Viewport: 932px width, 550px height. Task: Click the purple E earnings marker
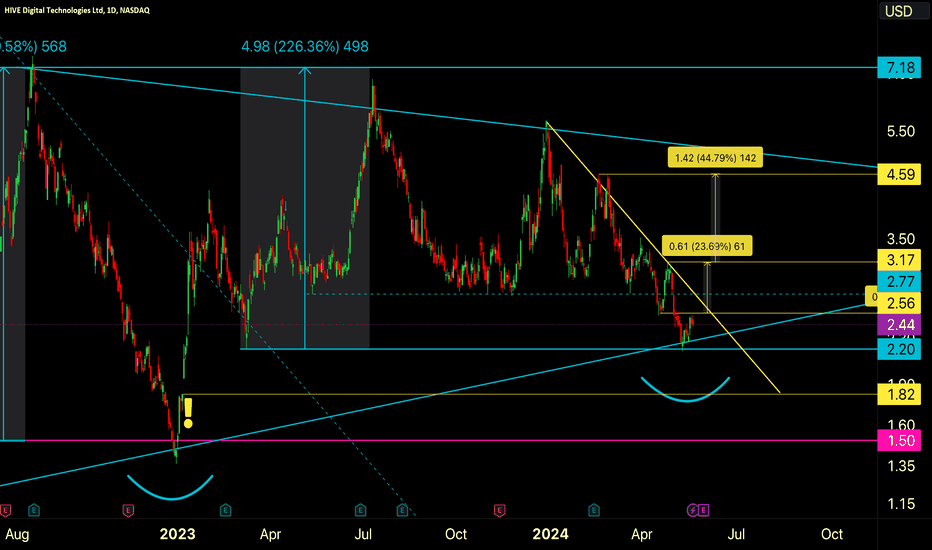pyautogui.click(x=704, y=510)
